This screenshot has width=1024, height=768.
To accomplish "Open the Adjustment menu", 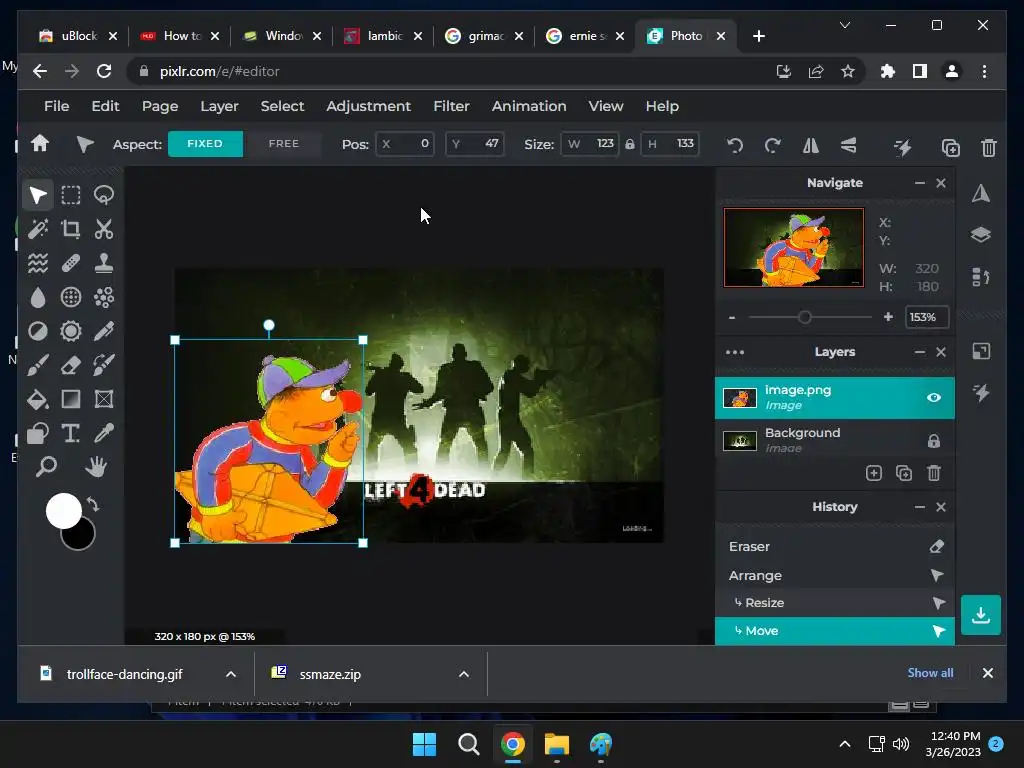I will point(368,106).
